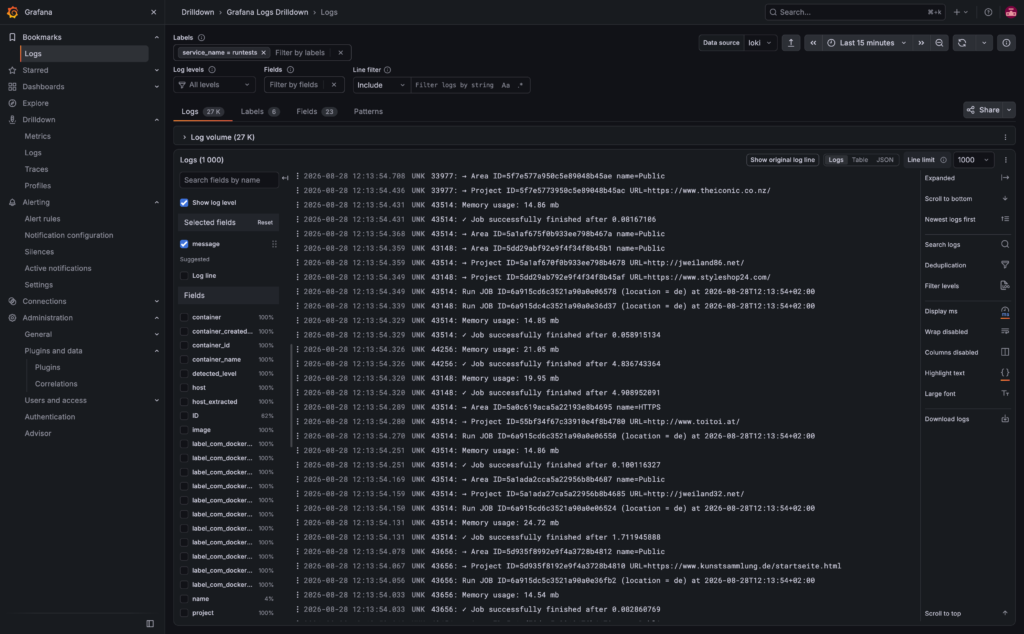Switch log view to Table
Screen dimensions: 1024x634
(x=859, y=160)
